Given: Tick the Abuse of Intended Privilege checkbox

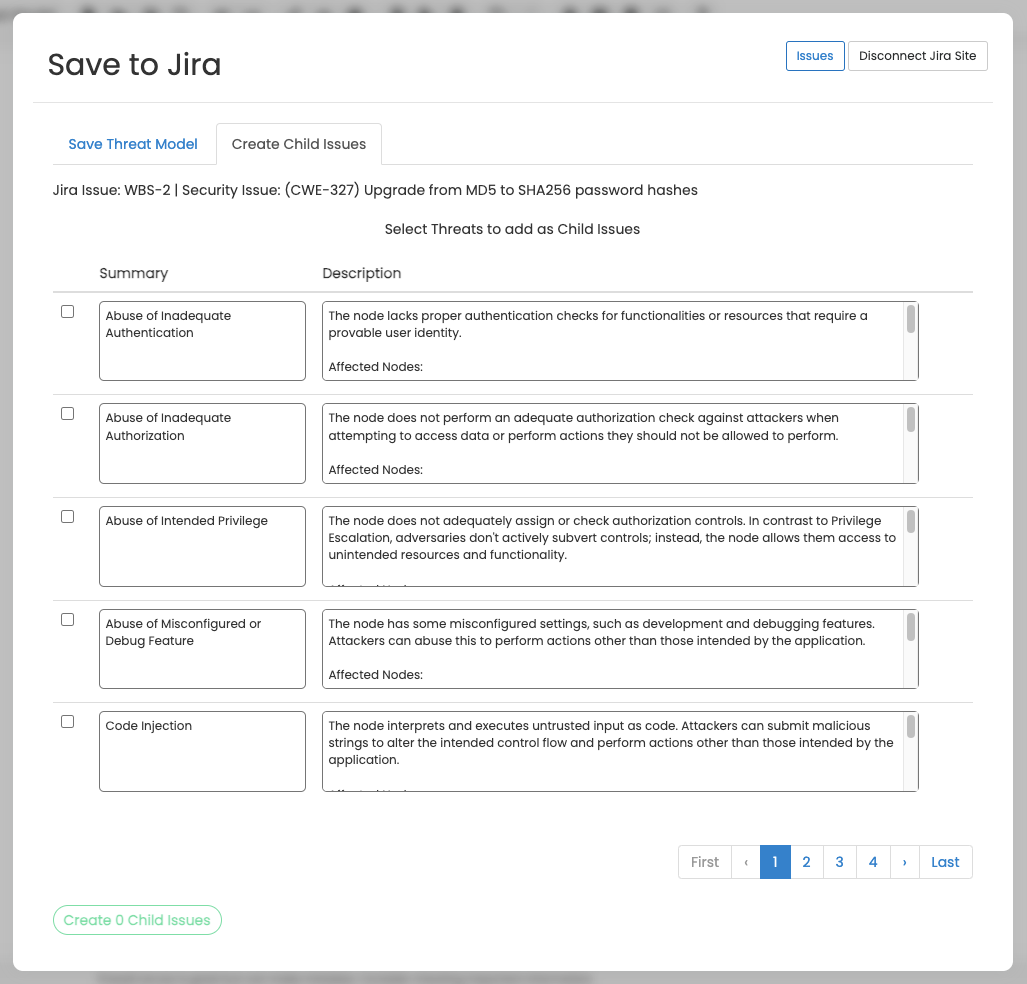Looking at the screenshot, I should (x=68, y=516).
